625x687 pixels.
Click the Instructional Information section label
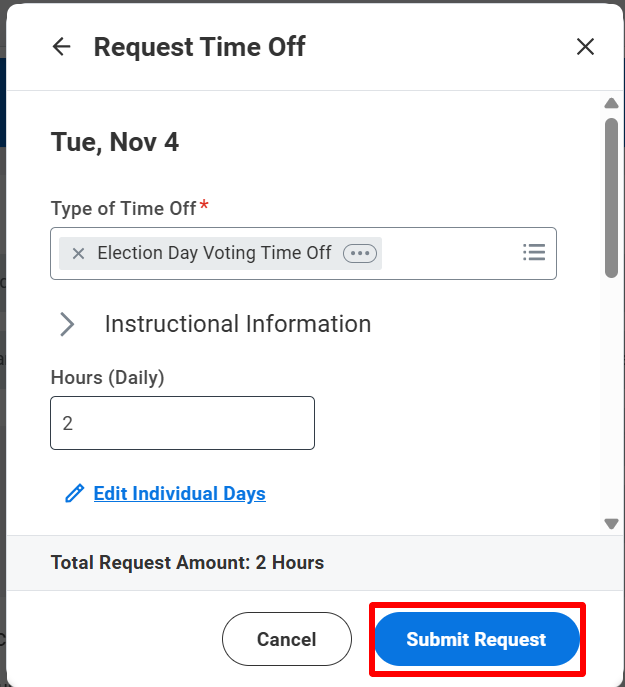point(238,324)
